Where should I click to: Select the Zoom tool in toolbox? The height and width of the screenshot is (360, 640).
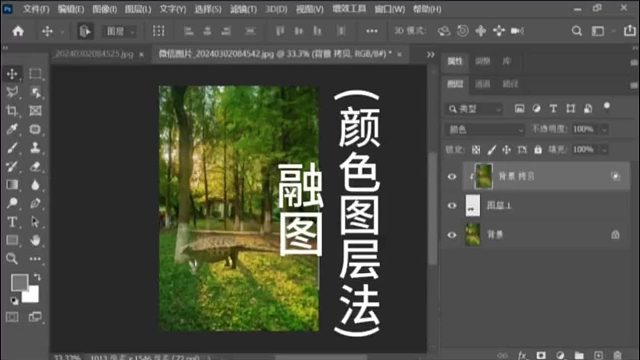12,258
